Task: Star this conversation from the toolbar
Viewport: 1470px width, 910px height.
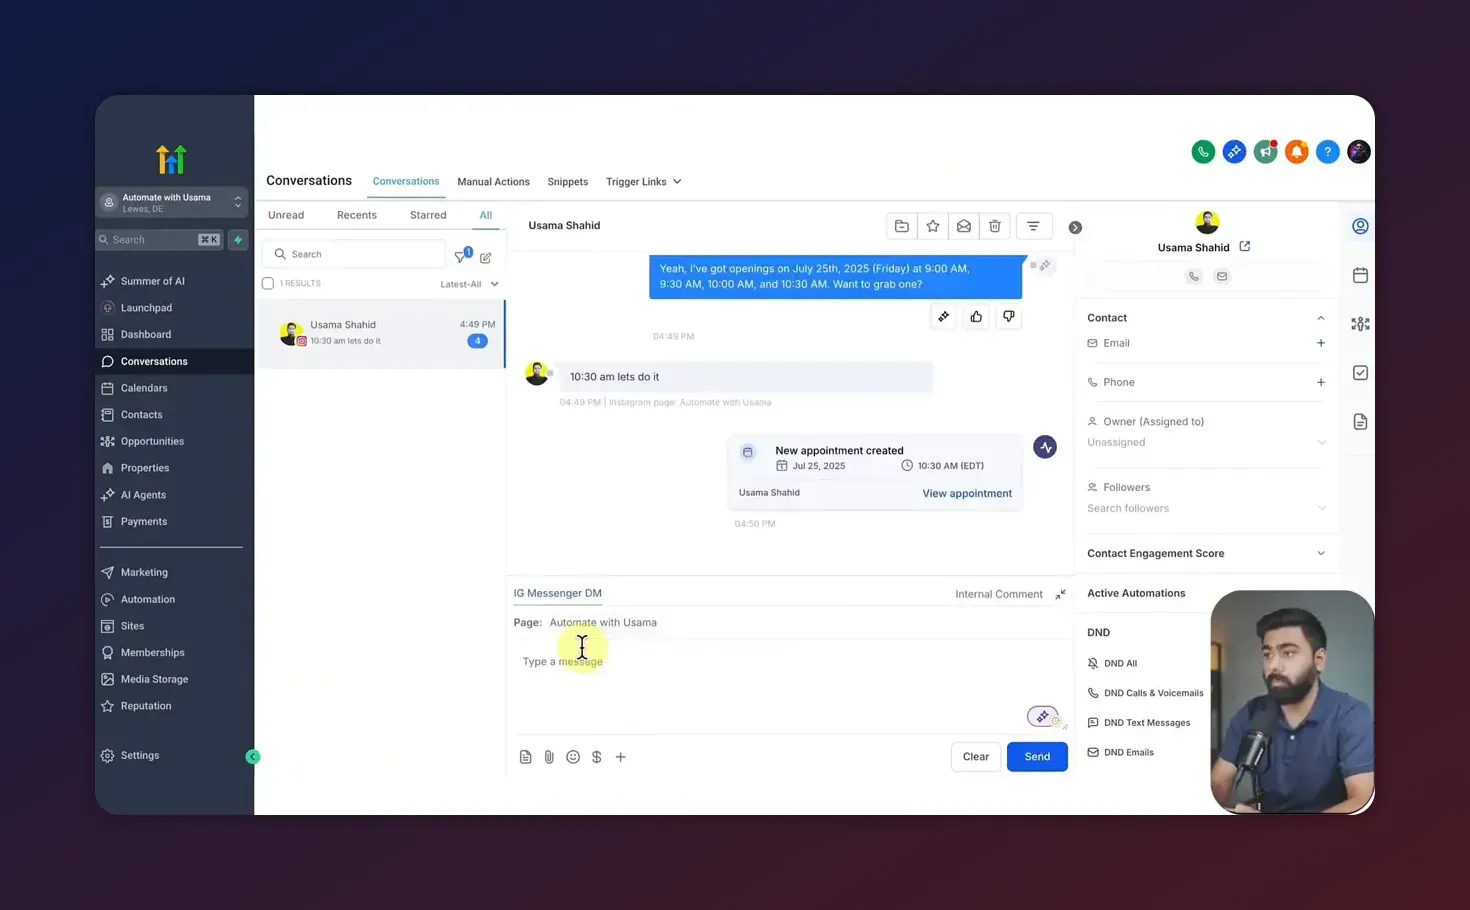Action: (x=932, y=225)
